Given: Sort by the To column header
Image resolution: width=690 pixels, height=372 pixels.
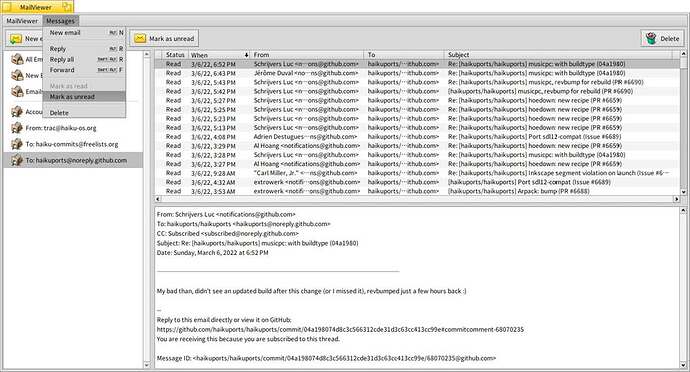Looking at the screenshot, I should point(404,55).
